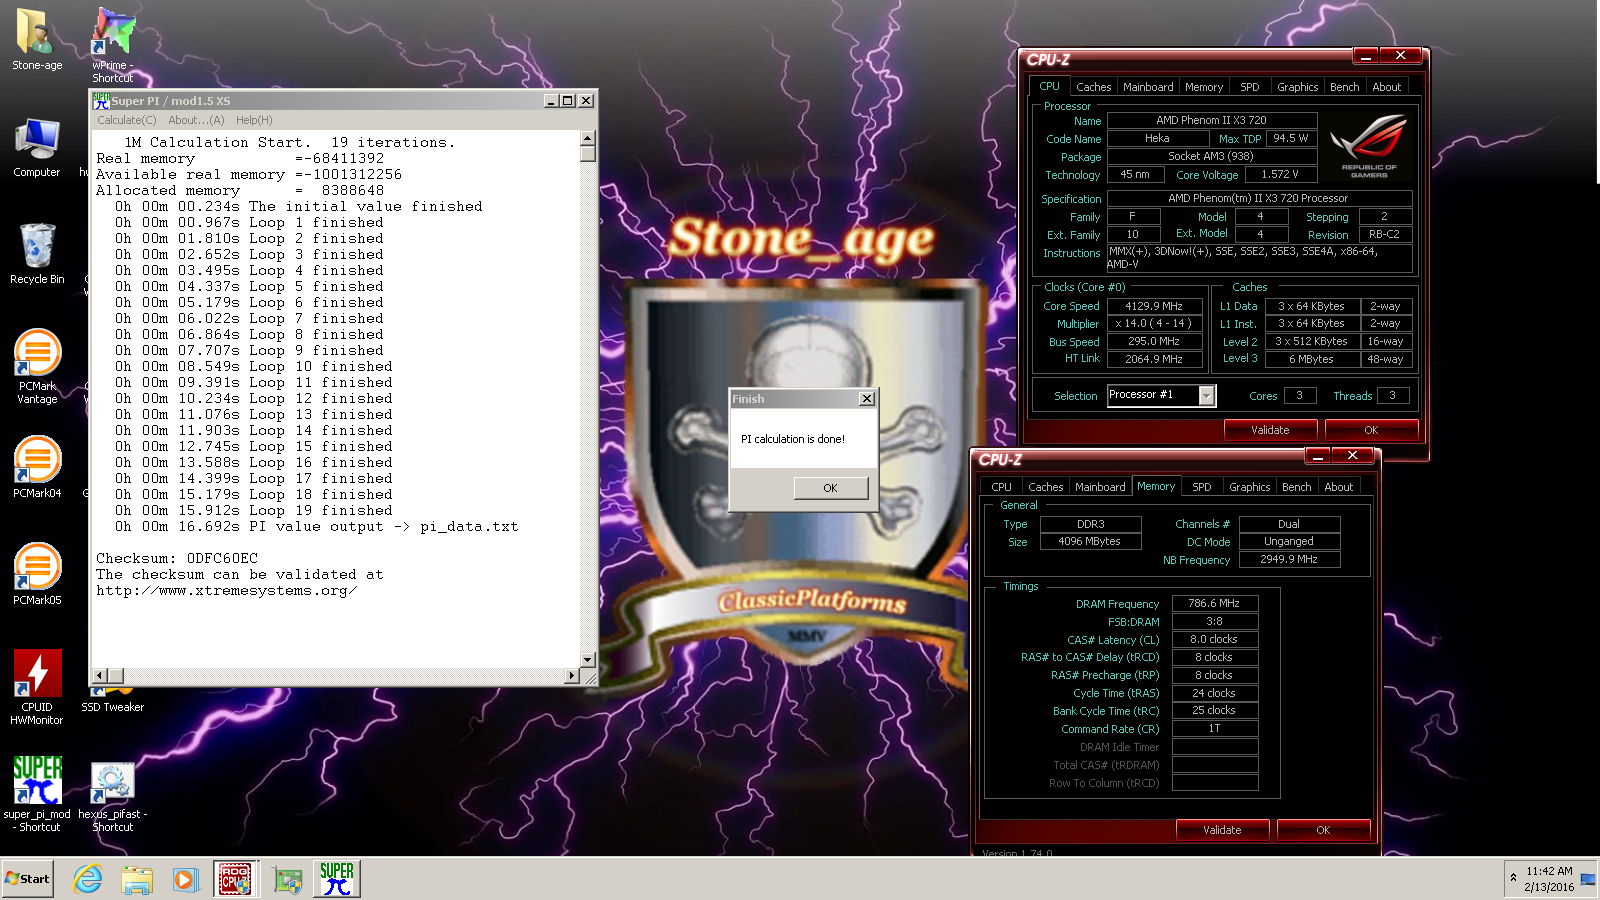Click Validate in lower CPU-Z window
The image size is (1600, 900).
1222,830
